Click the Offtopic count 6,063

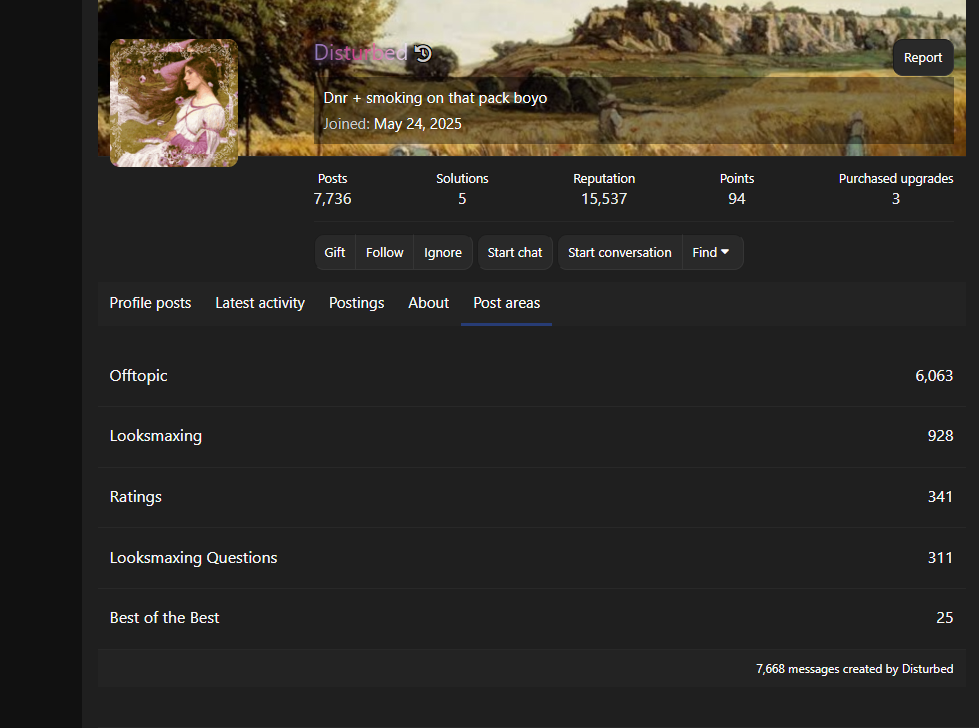coord(934,376)
